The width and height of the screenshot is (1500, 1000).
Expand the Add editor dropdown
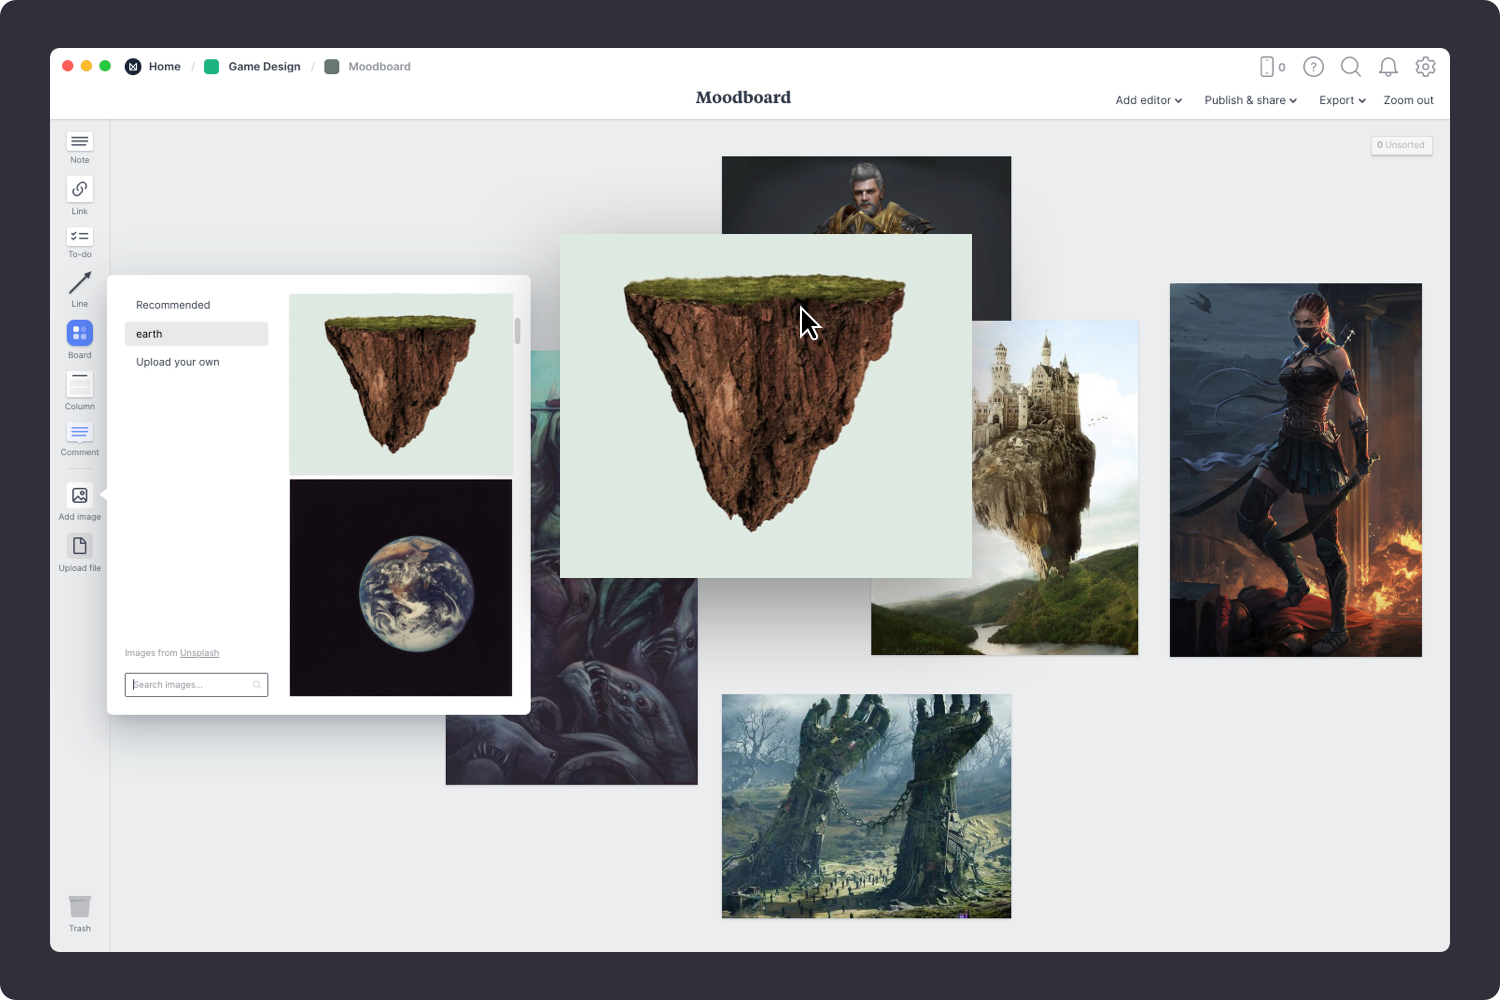1147,100
